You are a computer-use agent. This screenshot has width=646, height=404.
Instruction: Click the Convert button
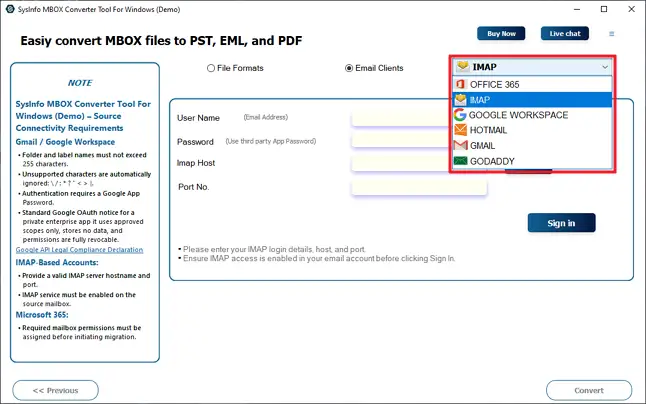click(589, 390)
